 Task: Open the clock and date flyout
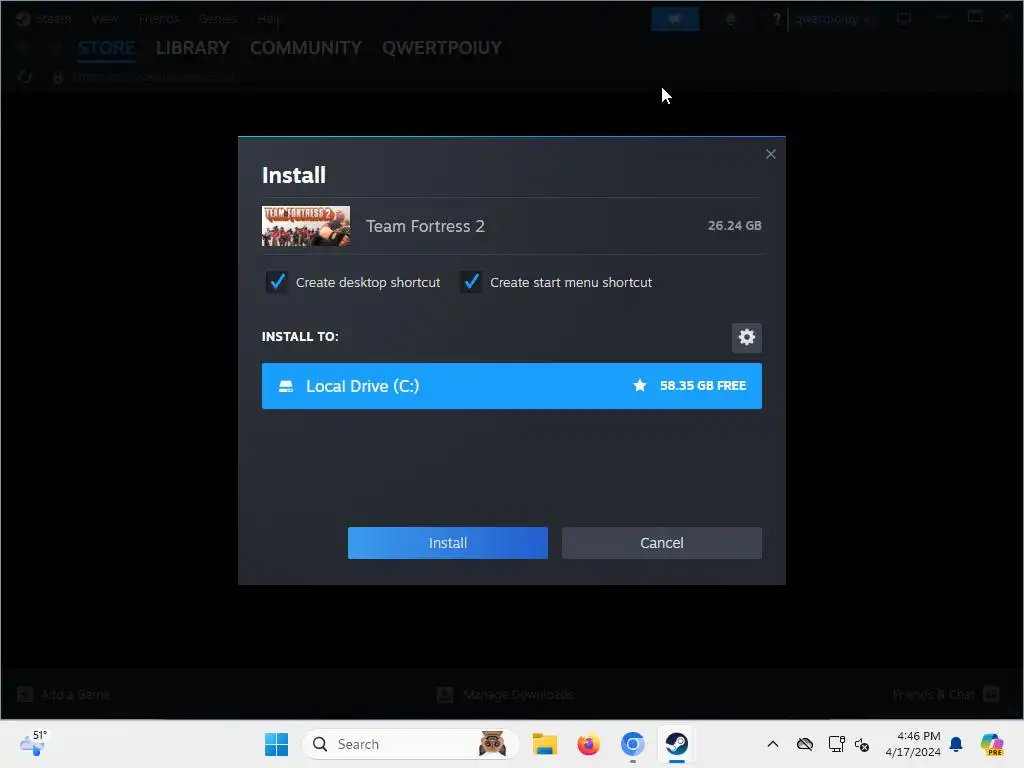click(x=913, y=744)
